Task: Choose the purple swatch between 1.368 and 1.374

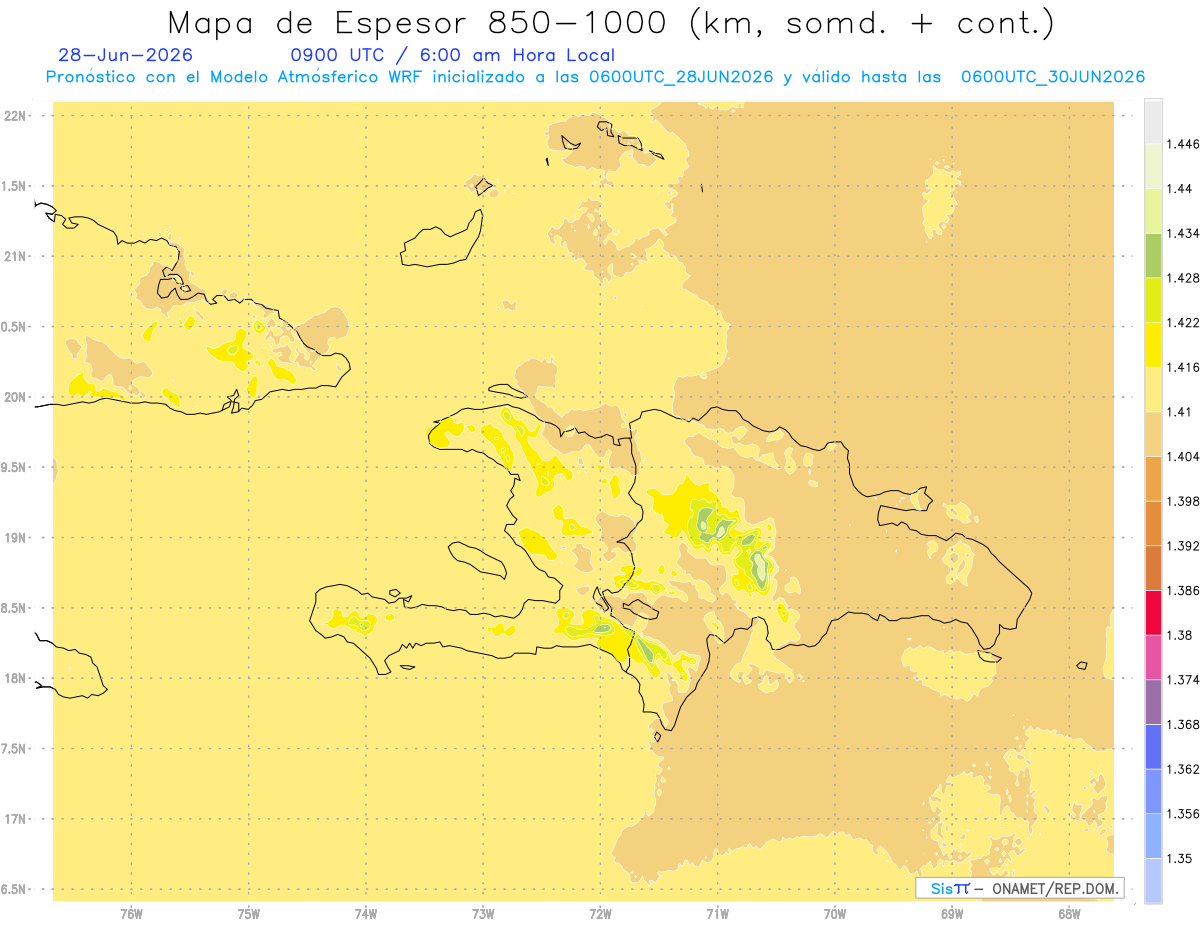Action: 1153,701
